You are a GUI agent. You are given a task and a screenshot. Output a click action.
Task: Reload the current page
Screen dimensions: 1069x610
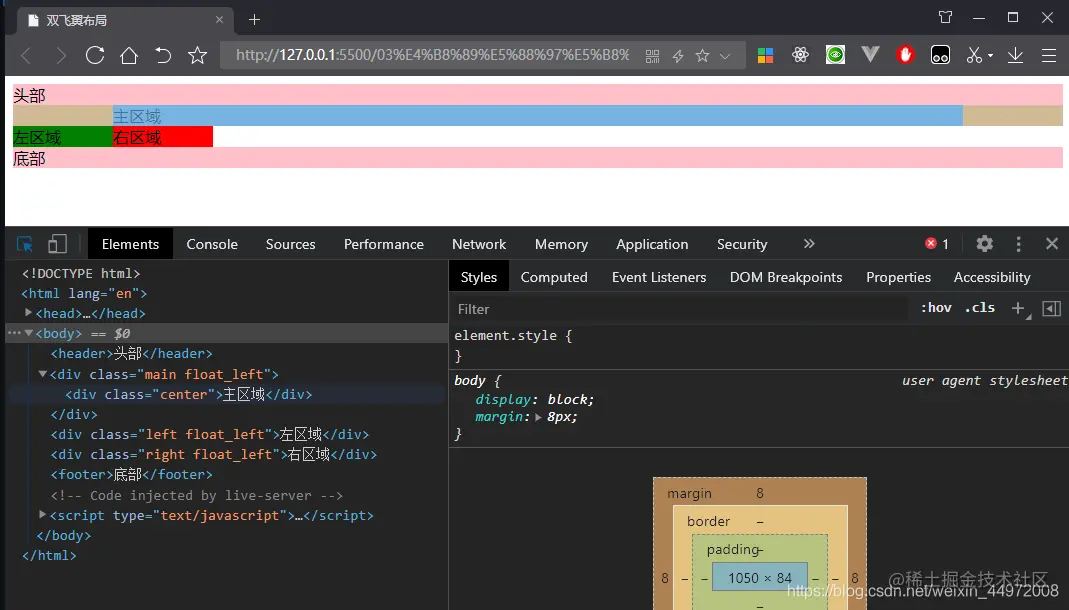[95, 55]
